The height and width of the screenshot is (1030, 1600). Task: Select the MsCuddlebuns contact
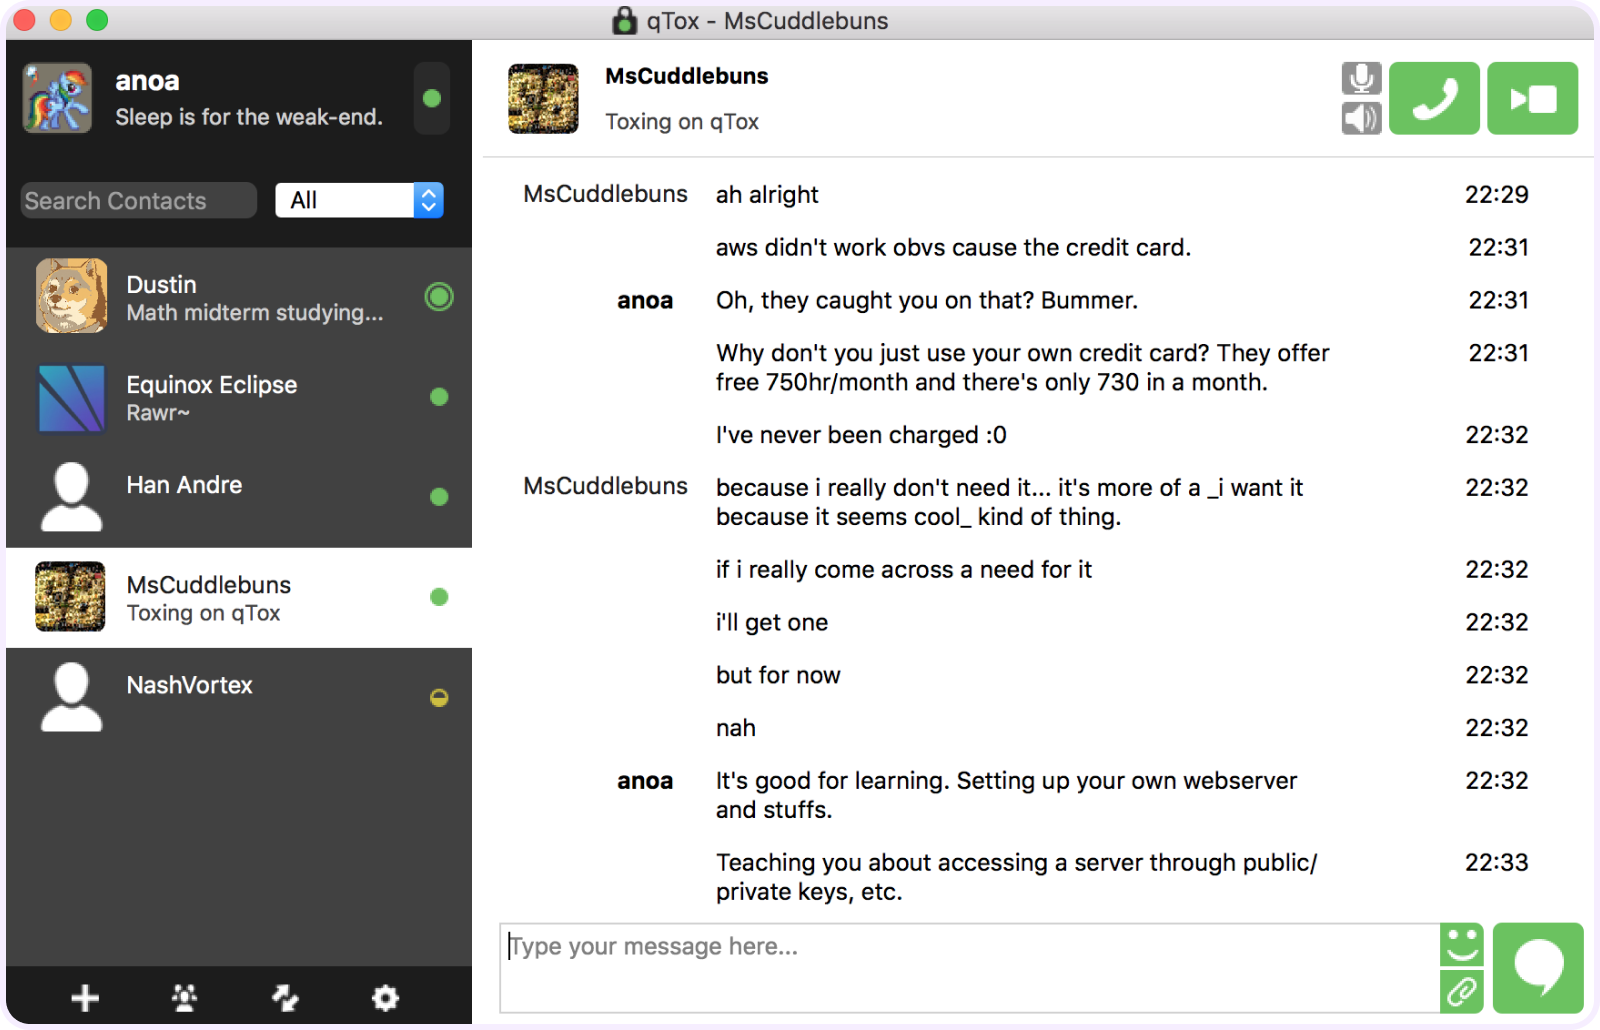point(239,597)
